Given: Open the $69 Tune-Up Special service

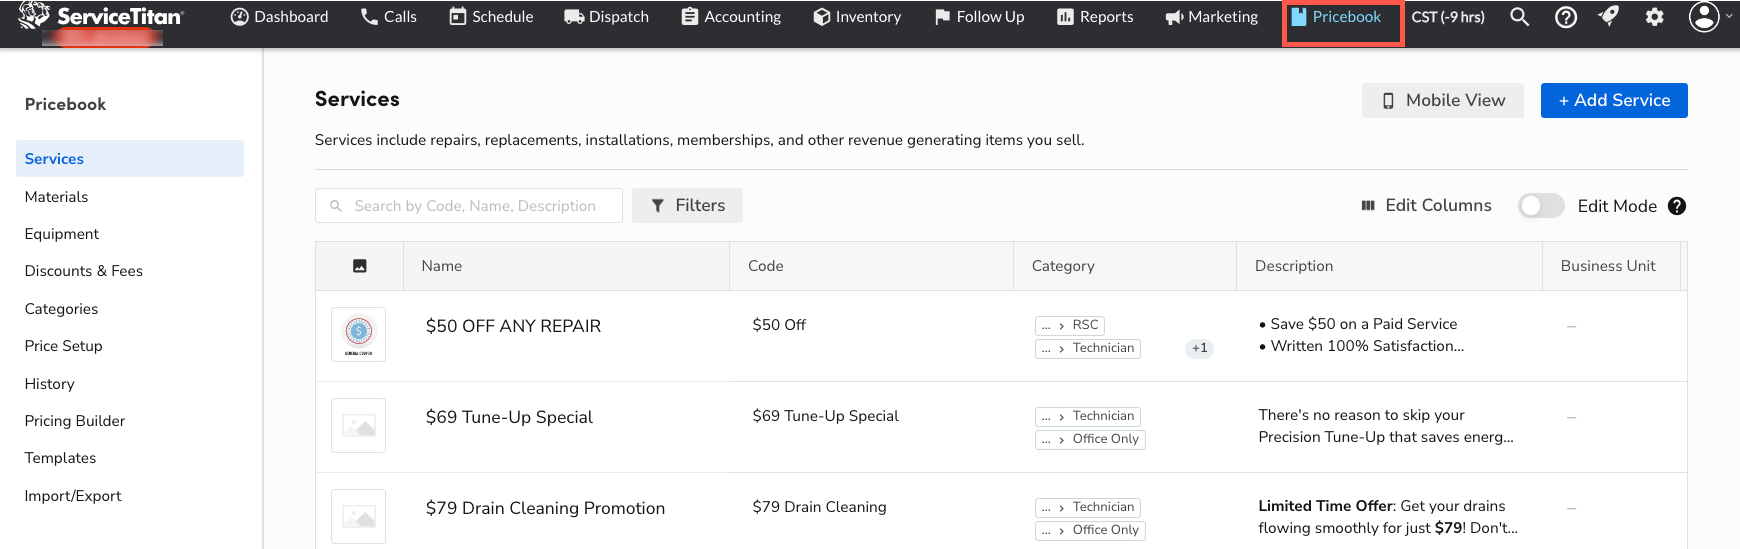Looking at the screenshot, I should 509,417.
